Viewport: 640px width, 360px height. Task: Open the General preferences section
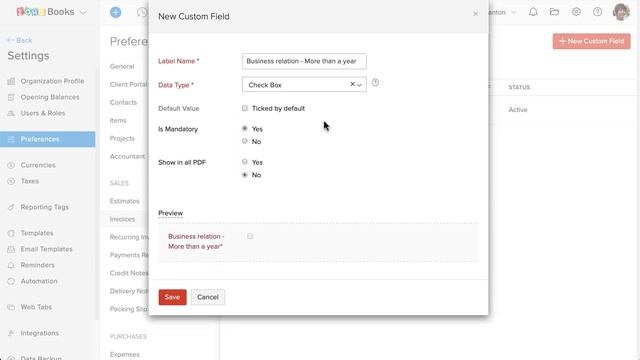[x=122, y=66]
